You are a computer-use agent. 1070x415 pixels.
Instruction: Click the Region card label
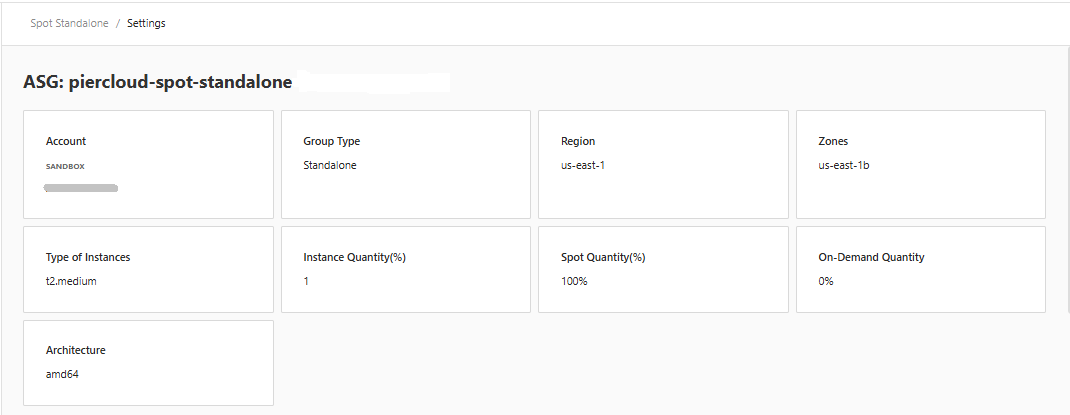pyautogui.click(x=578, y=141)
